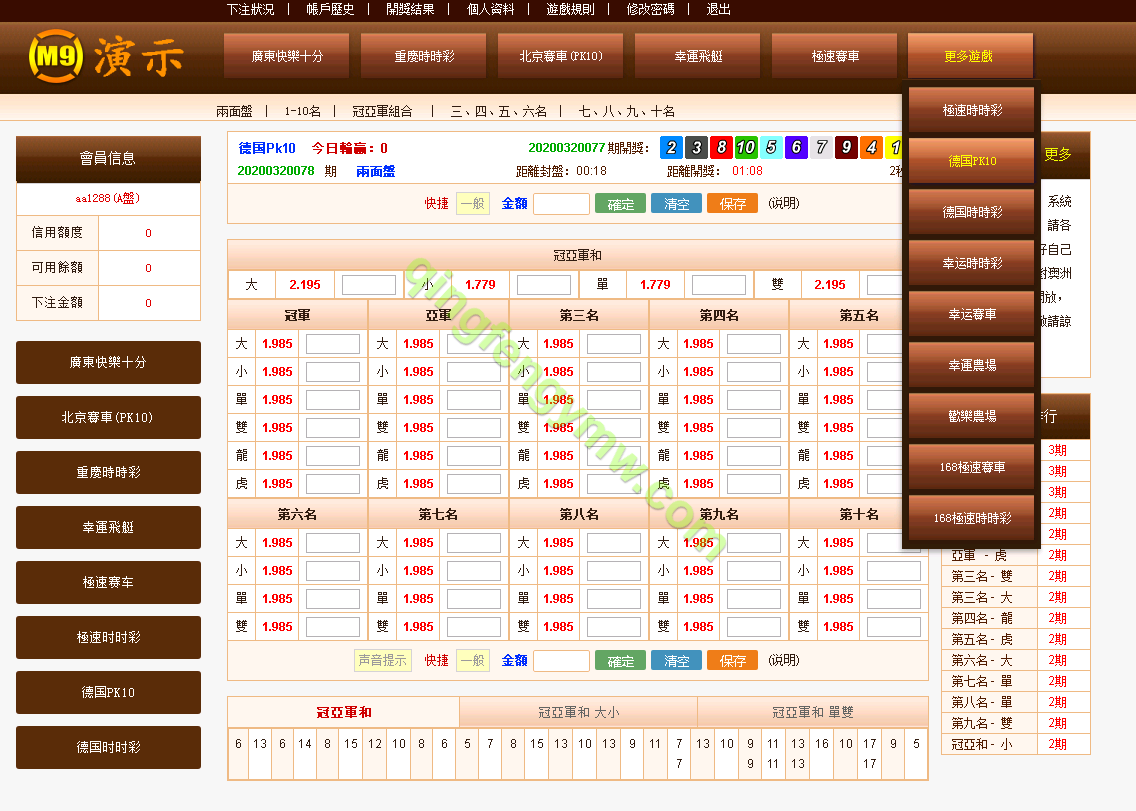This screenshot has width=1136, height=811.
Task: Click the 冠軍 大 bet amount field
Action: [x=332, y=344]
